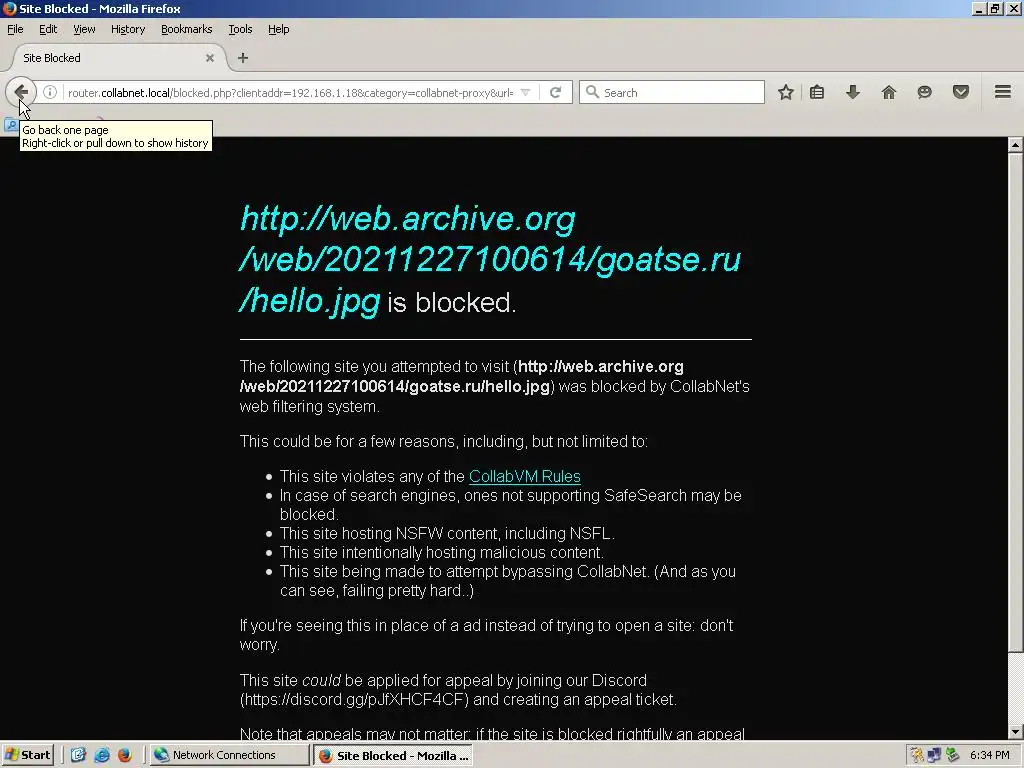Click the bold blocked URL in paragraph
1024x768 pixels.
coord(462,376)
